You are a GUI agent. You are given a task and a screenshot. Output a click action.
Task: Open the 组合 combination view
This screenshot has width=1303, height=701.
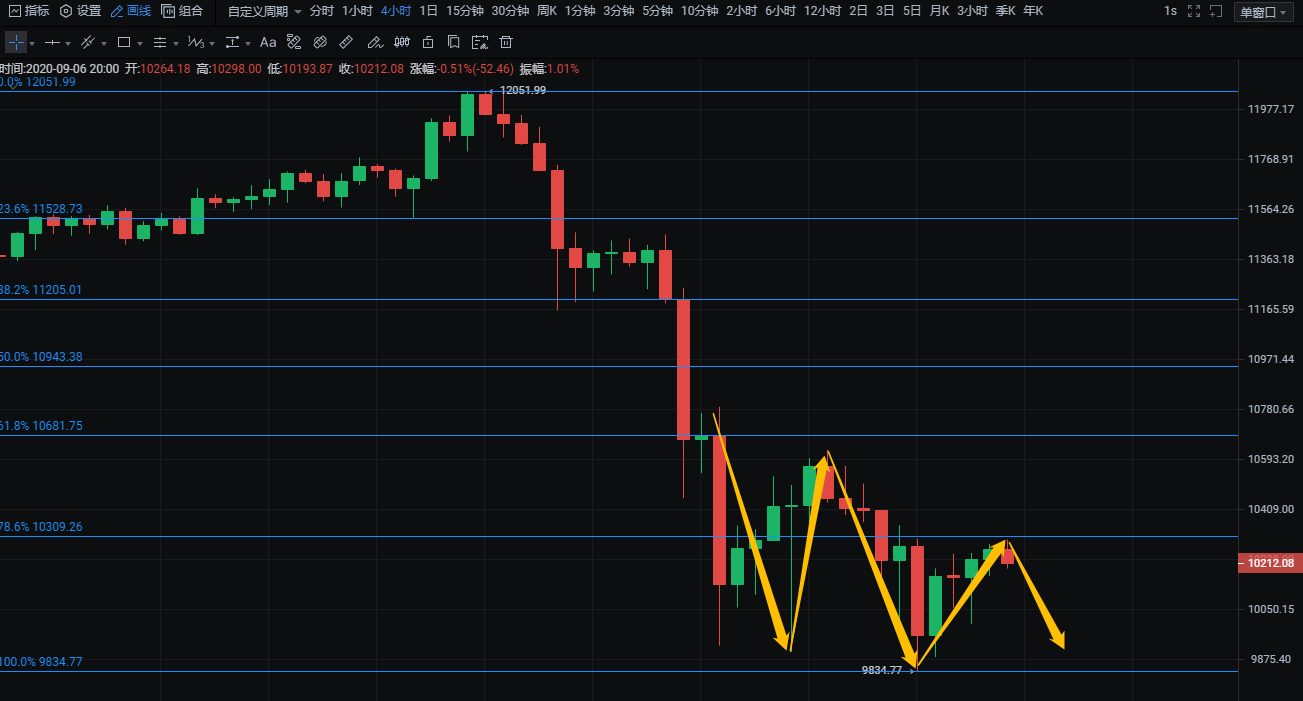(x=182, y=11)
